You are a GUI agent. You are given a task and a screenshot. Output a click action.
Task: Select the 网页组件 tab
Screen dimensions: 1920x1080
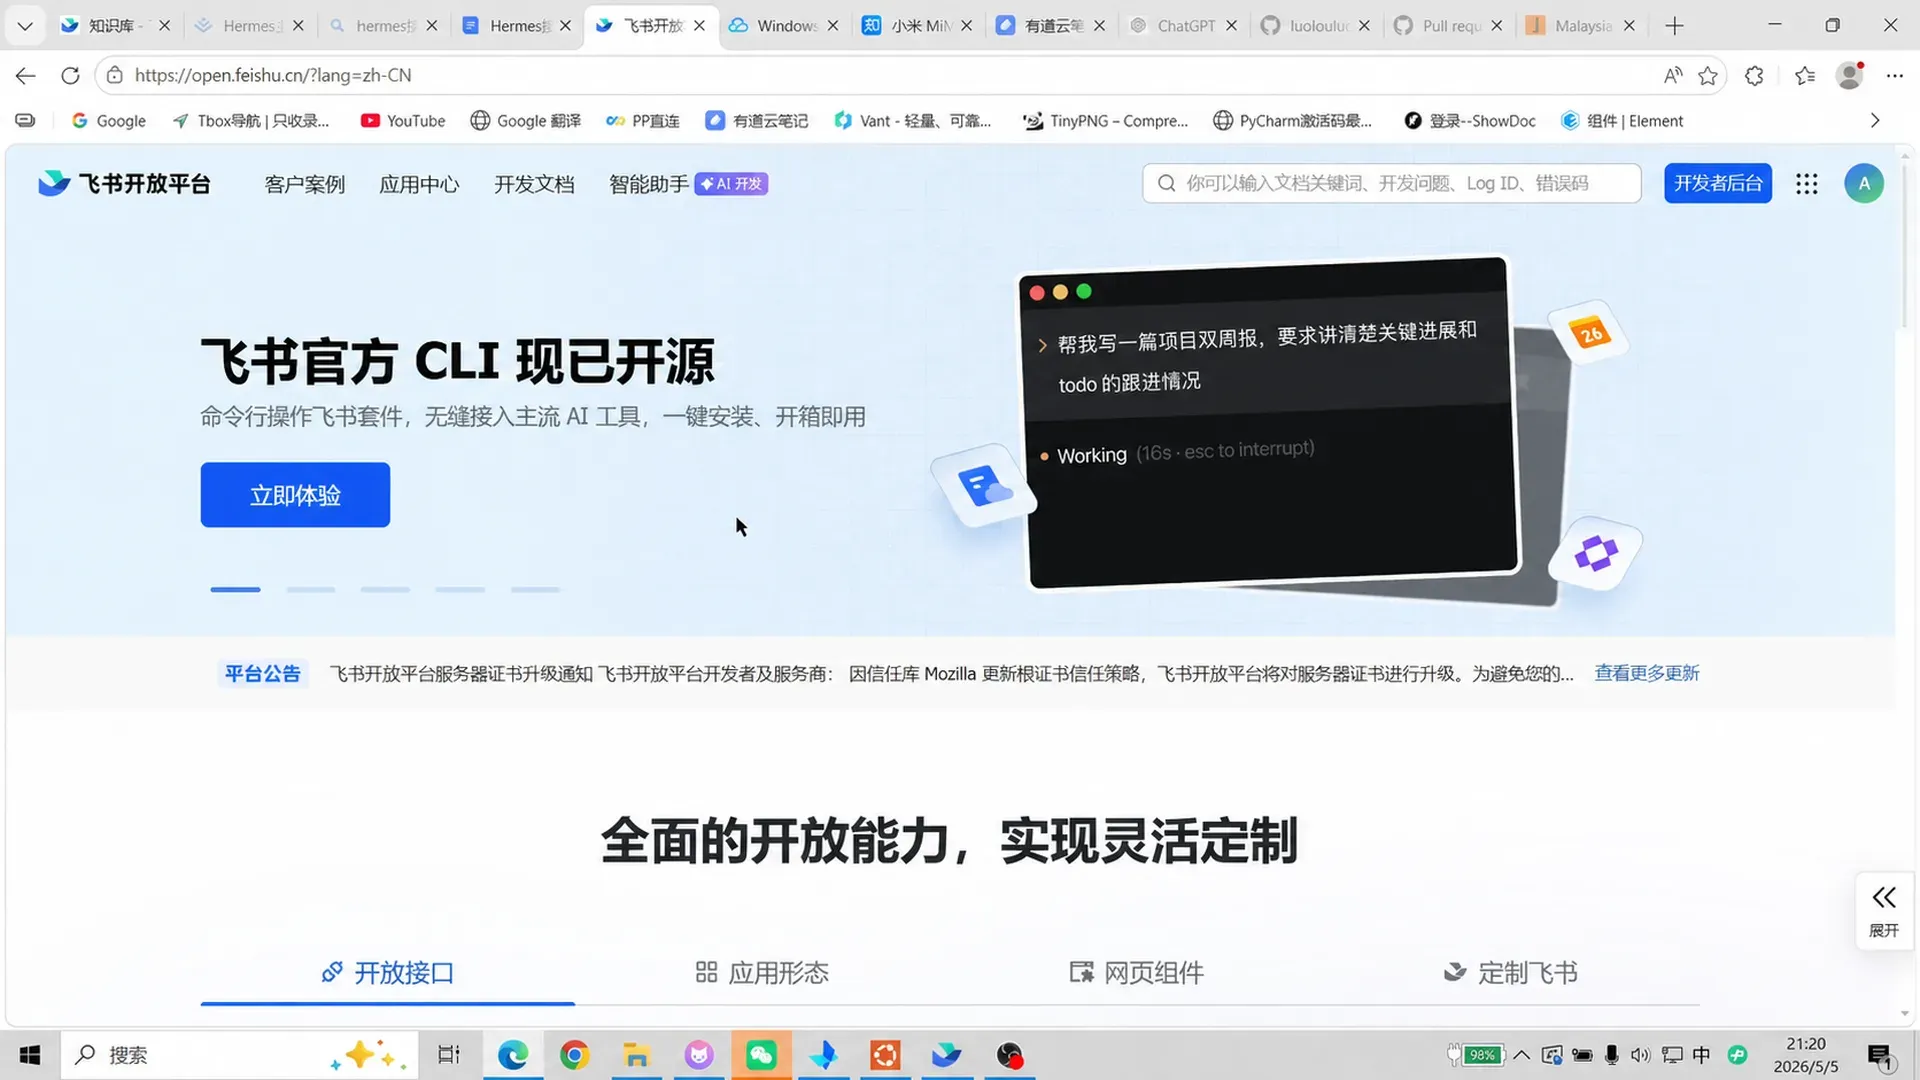pyautogui.click(x=1137, y=972)
